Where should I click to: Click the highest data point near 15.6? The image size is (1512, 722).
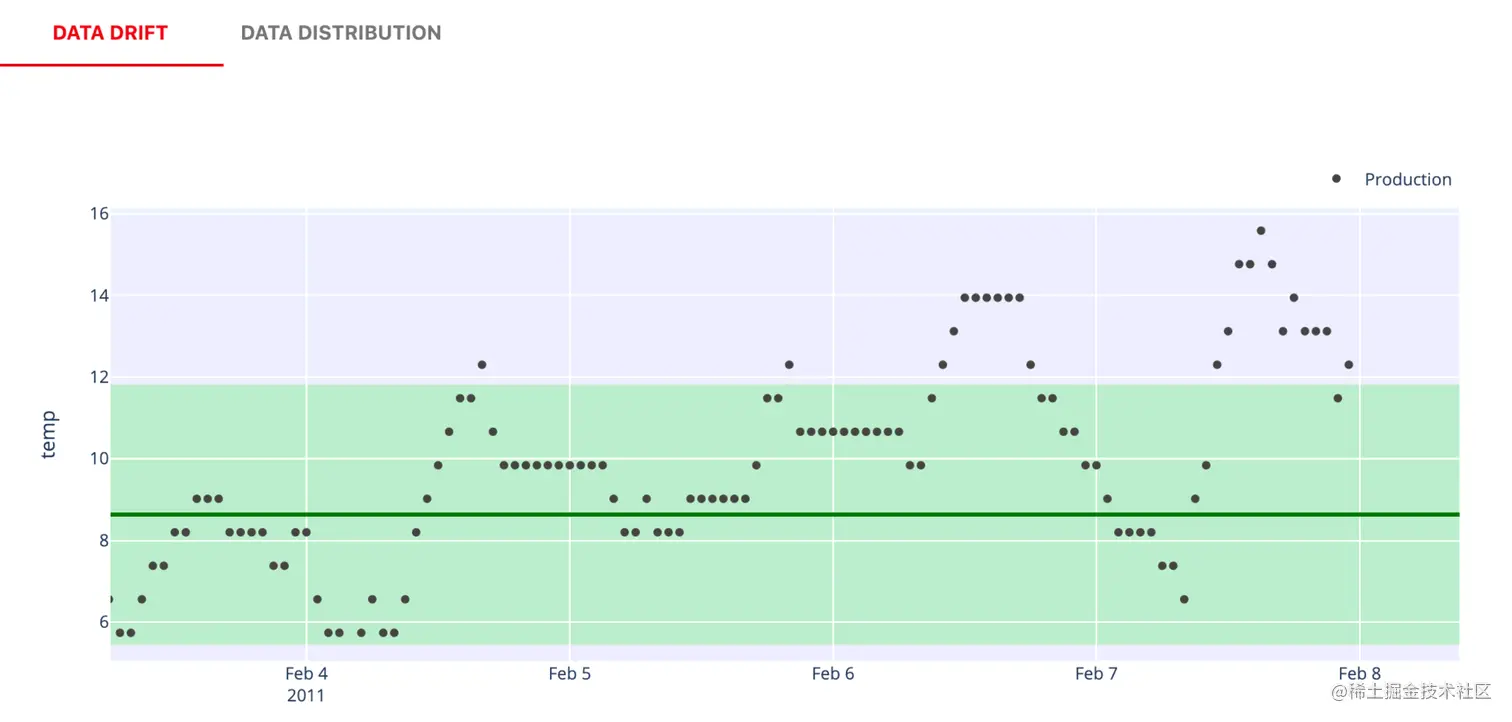point(1261,231)
